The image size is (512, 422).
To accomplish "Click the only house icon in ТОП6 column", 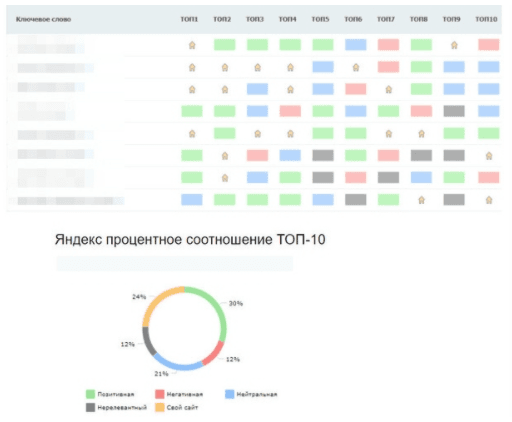I will click(x=356, y=68).
